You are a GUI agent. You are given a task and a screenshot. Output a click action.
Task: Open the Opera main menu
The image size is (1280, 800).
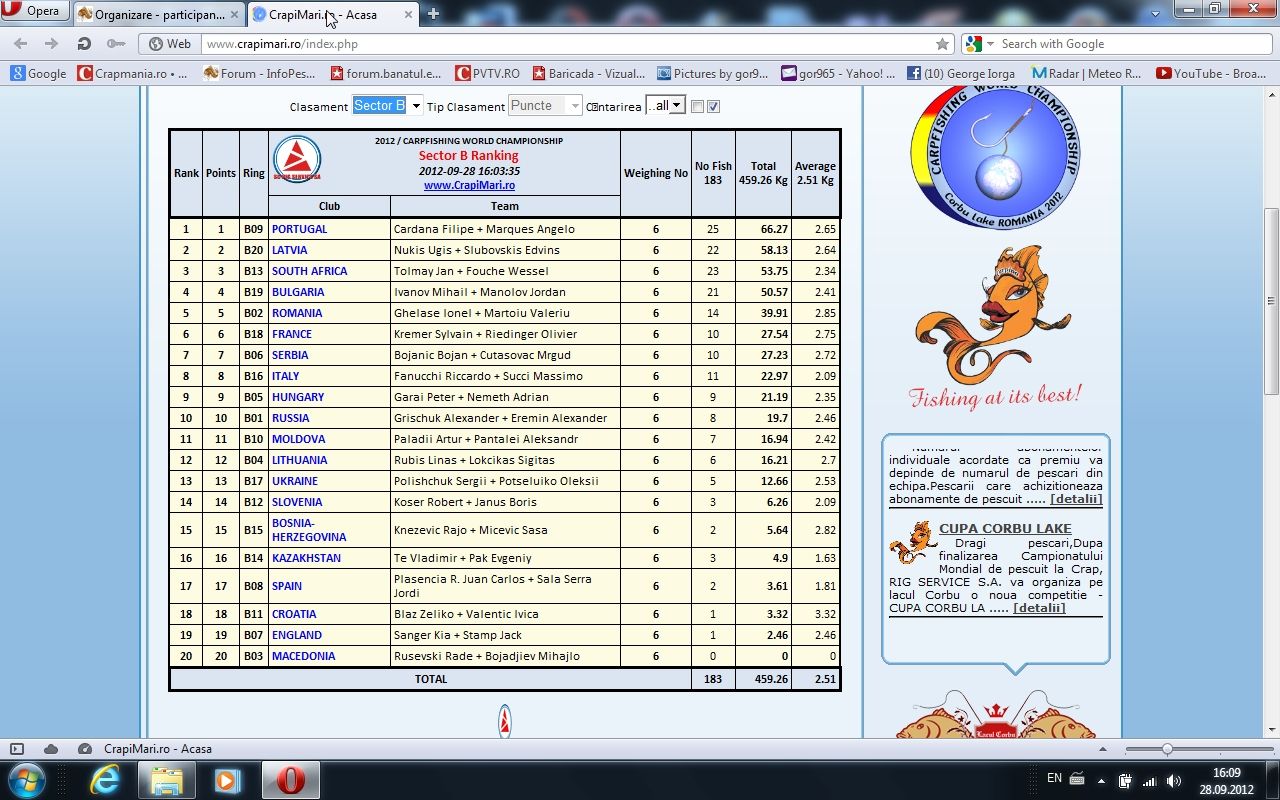(34, 12)
